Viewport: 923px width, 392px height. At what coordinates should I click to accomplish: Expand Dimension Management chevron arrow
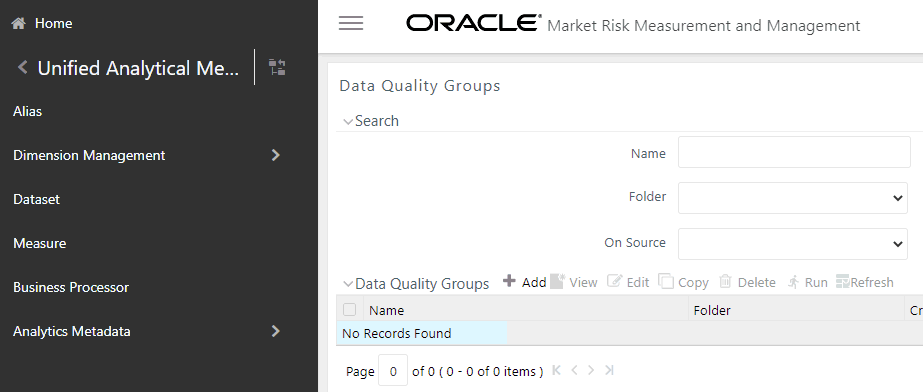click(x=275, y=155)
